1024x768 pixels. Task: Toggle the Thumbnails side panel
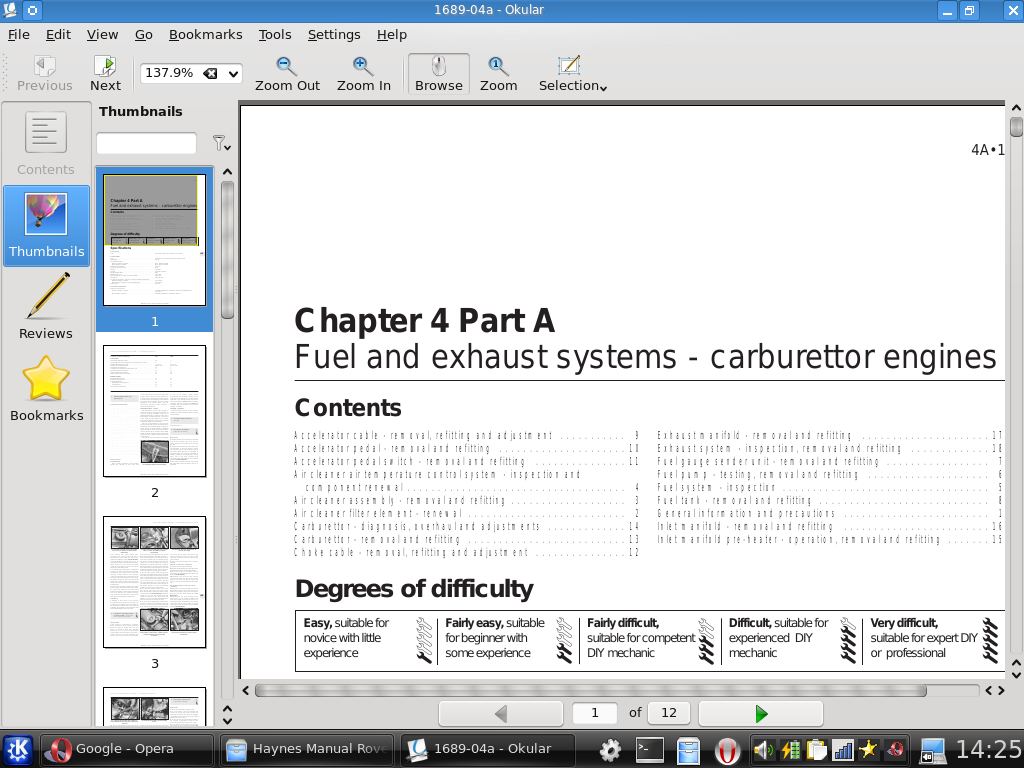point(46,225)
